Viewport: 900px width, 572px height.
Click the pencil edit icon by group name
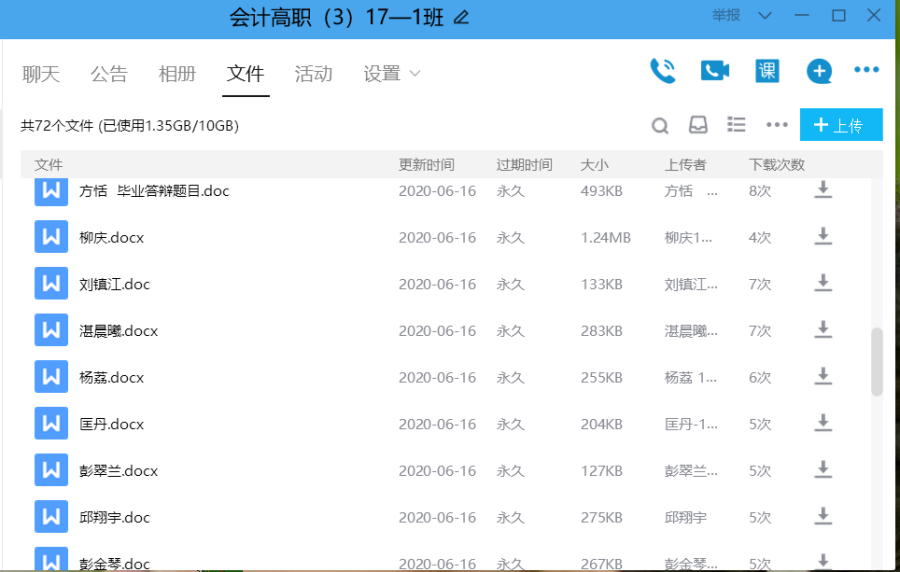(x=461, y=18)
